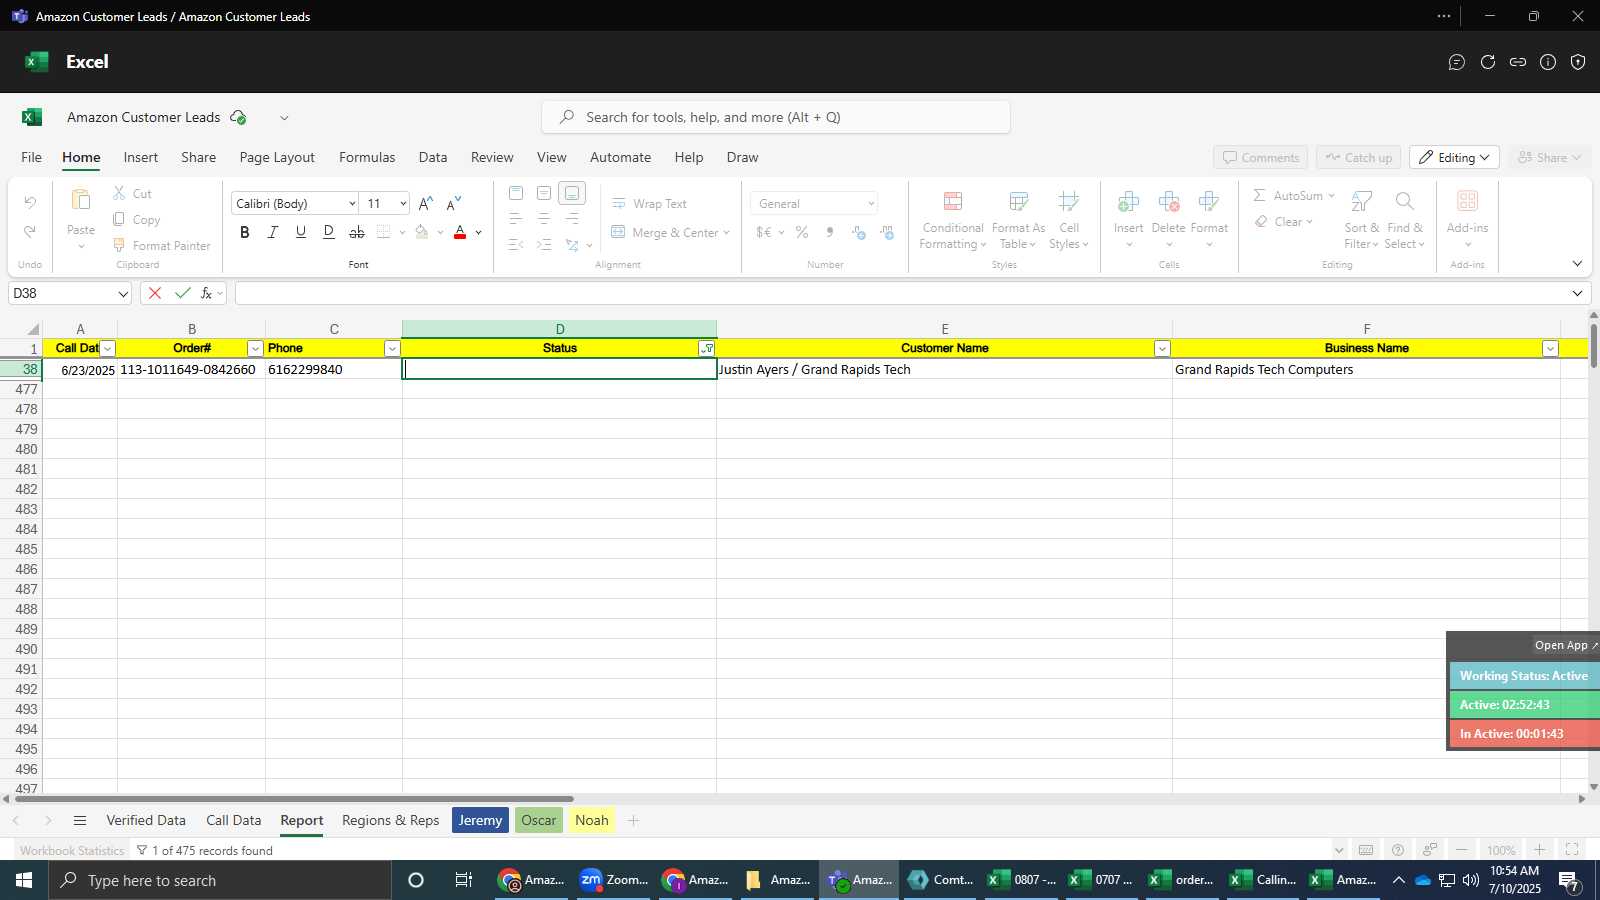Click the Name Box showing D38

pos(70,293)
